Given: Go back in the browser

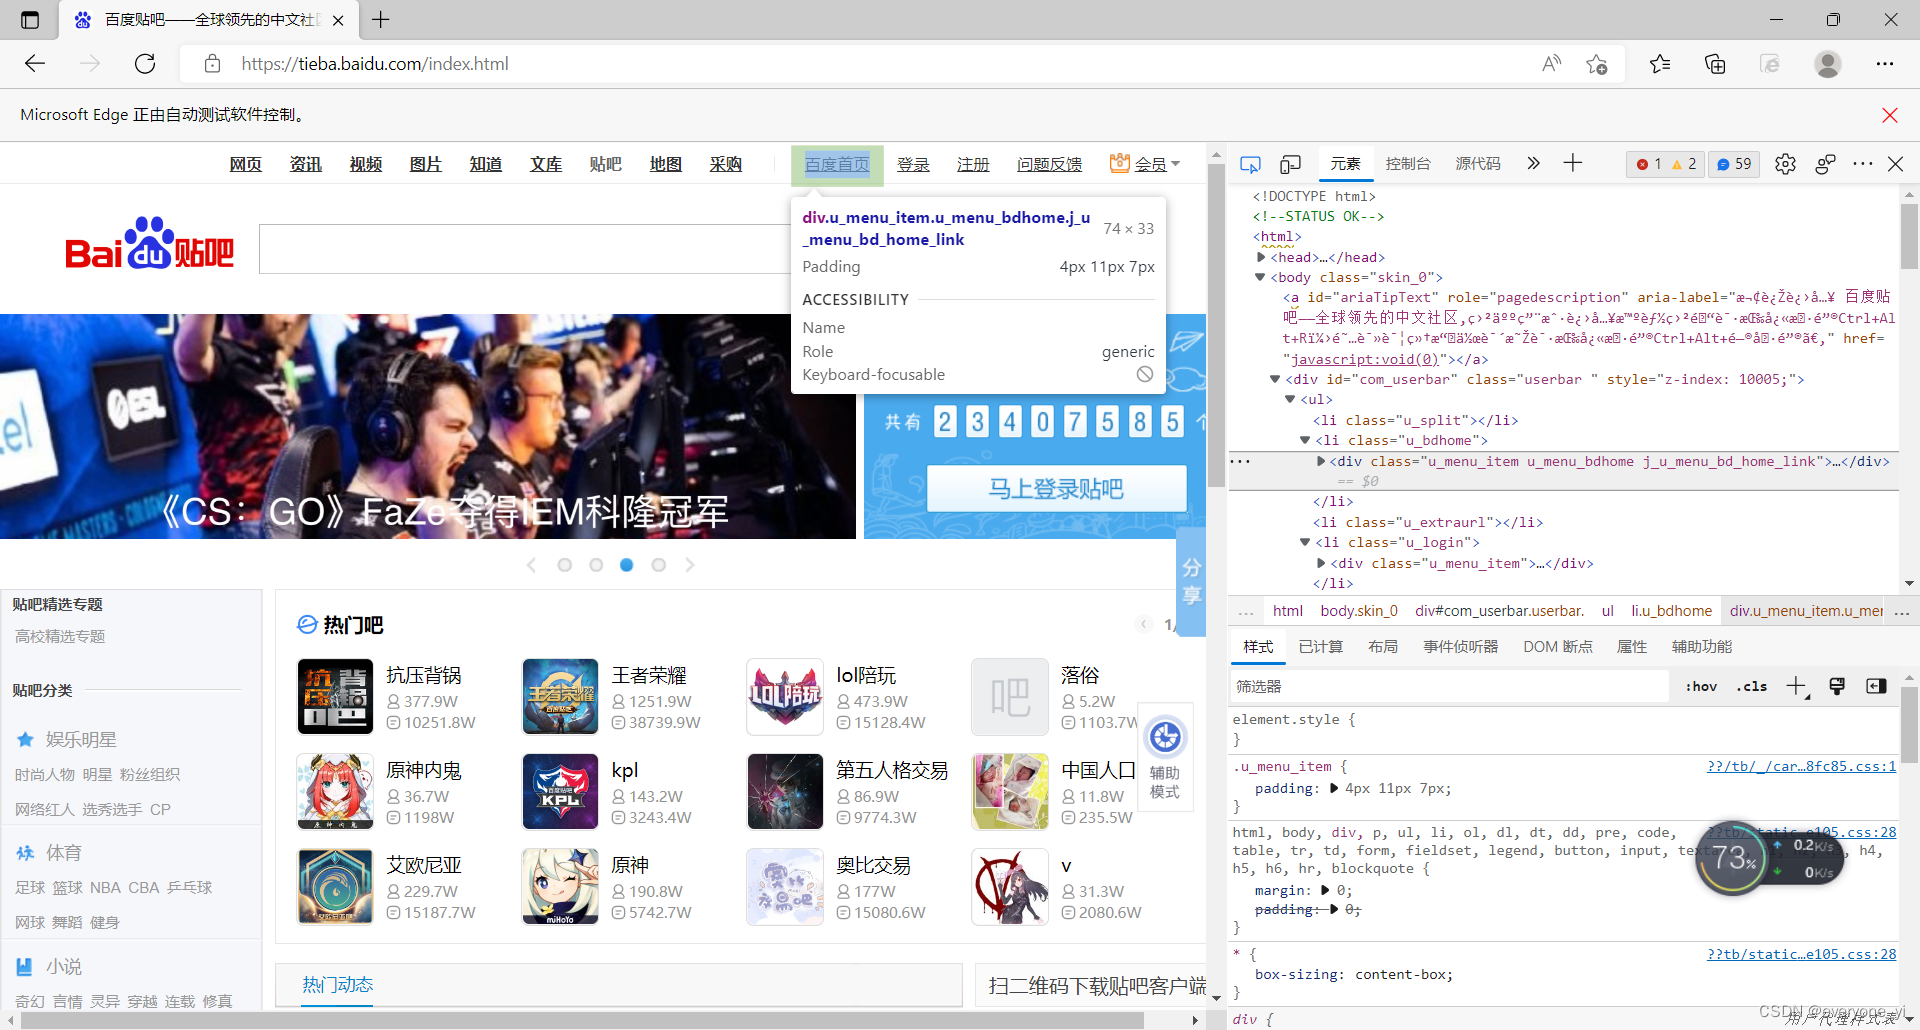Looking at the screenshot, I should point(35,64).
